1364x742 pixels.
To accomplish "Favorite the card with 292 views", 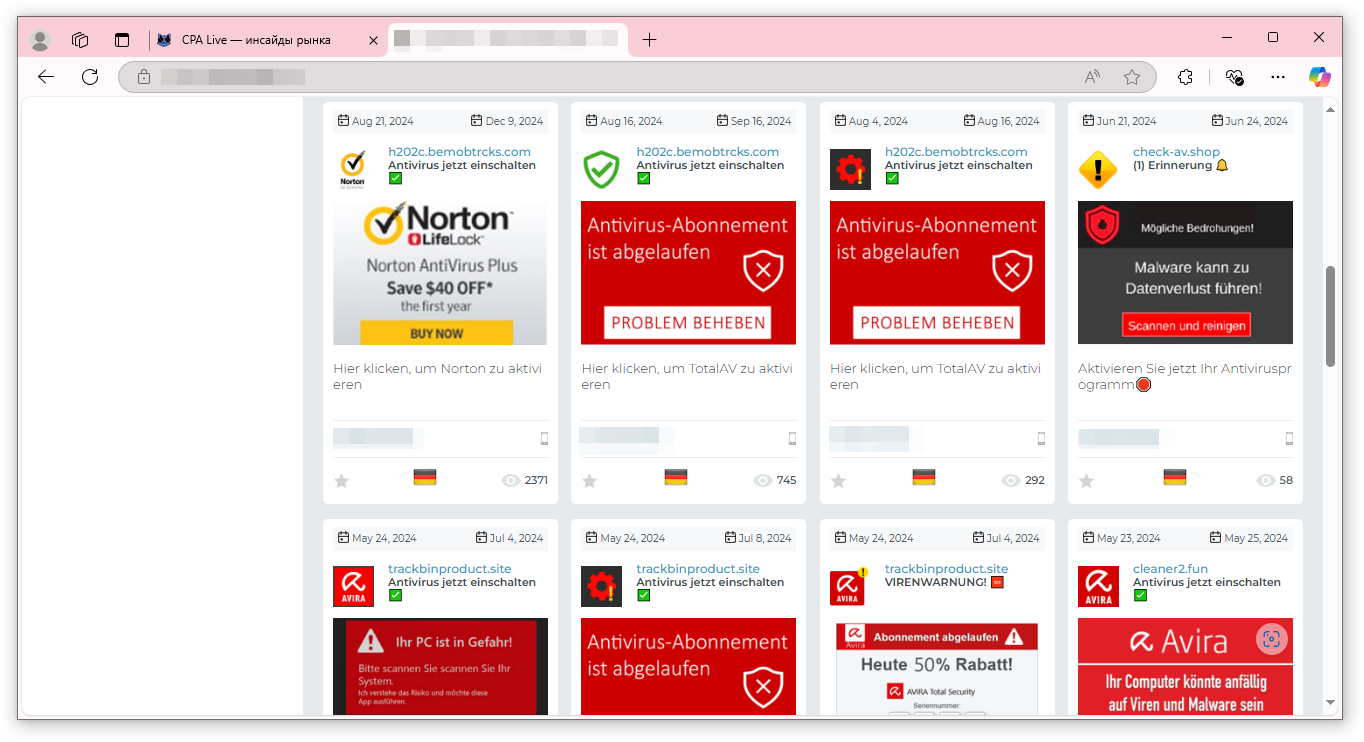I will [x=838, y=481].
